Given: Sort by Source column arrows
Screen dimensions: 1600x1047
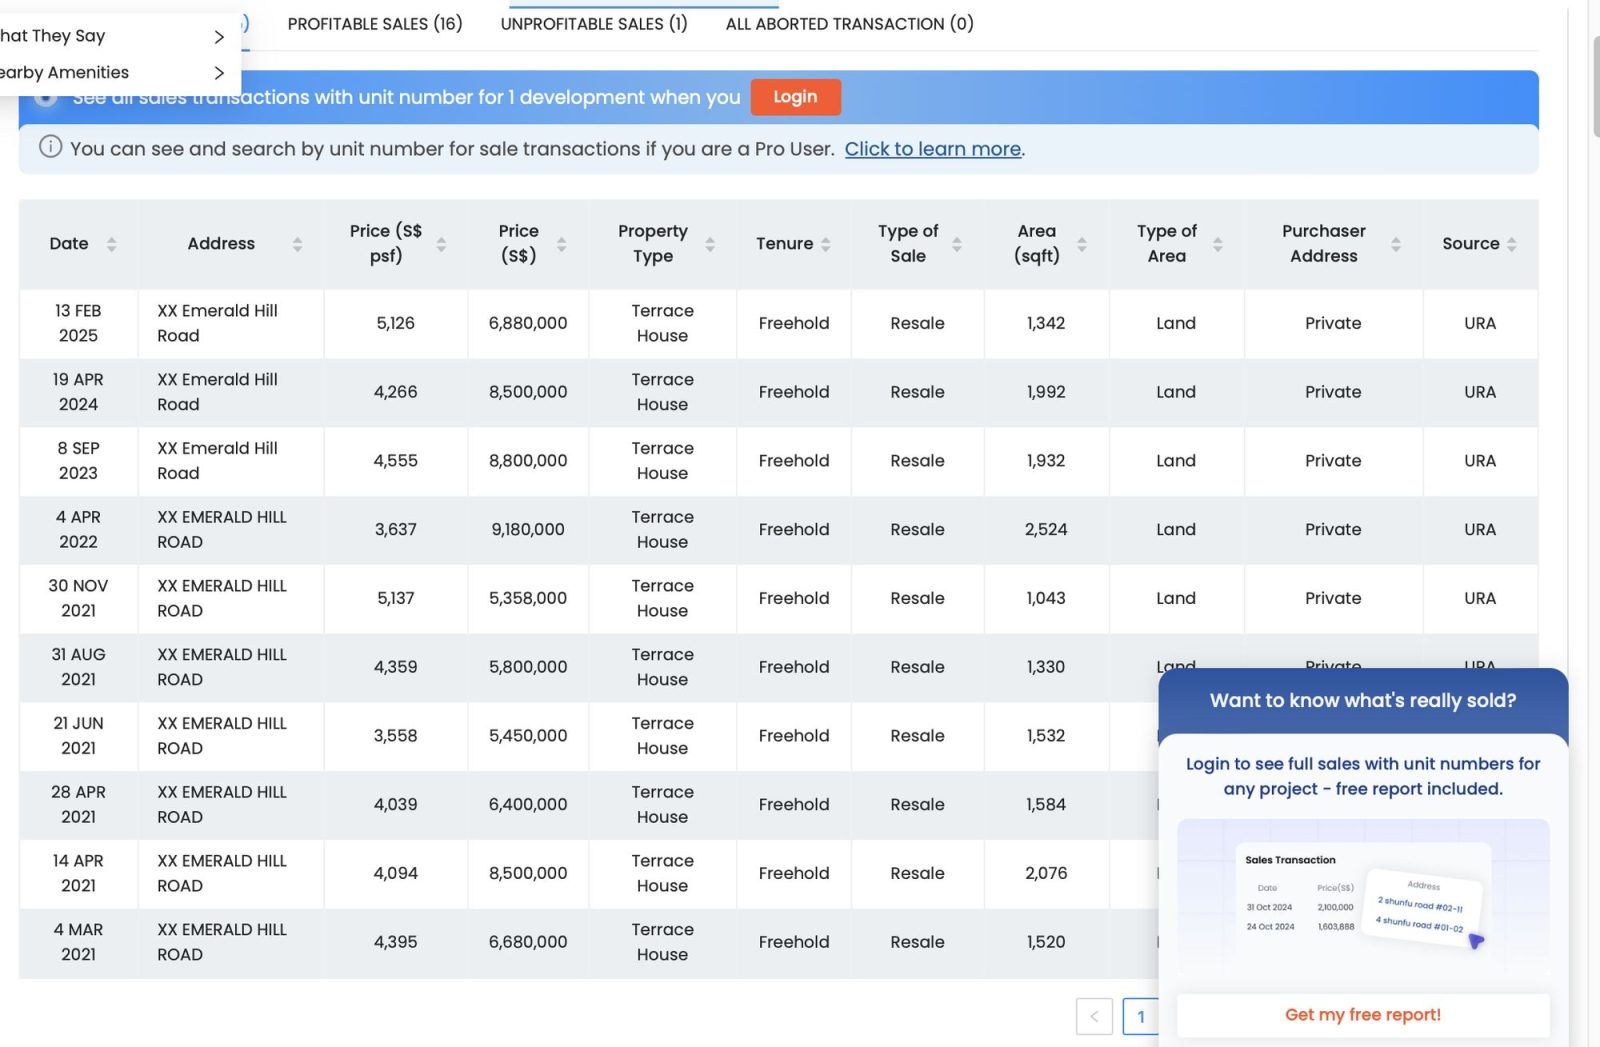Looking at the screenshot, I should (x=1511, y=244).
